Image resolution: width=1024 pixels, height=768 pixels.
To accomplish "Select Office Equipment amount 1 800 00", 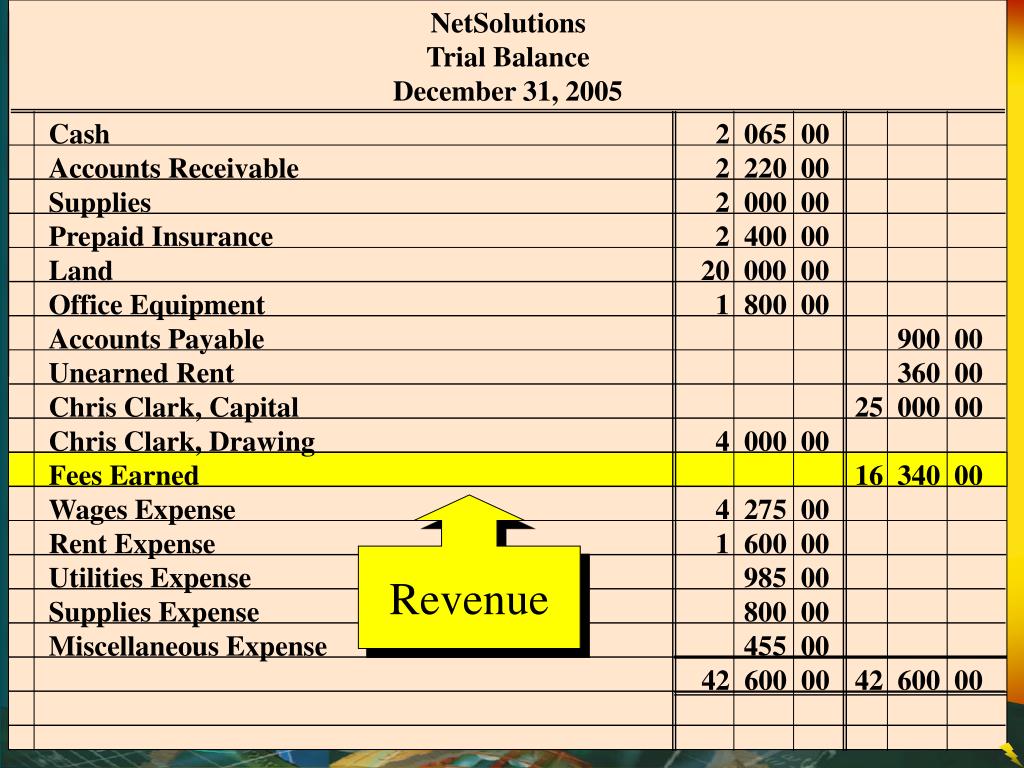I will point(772,305).
